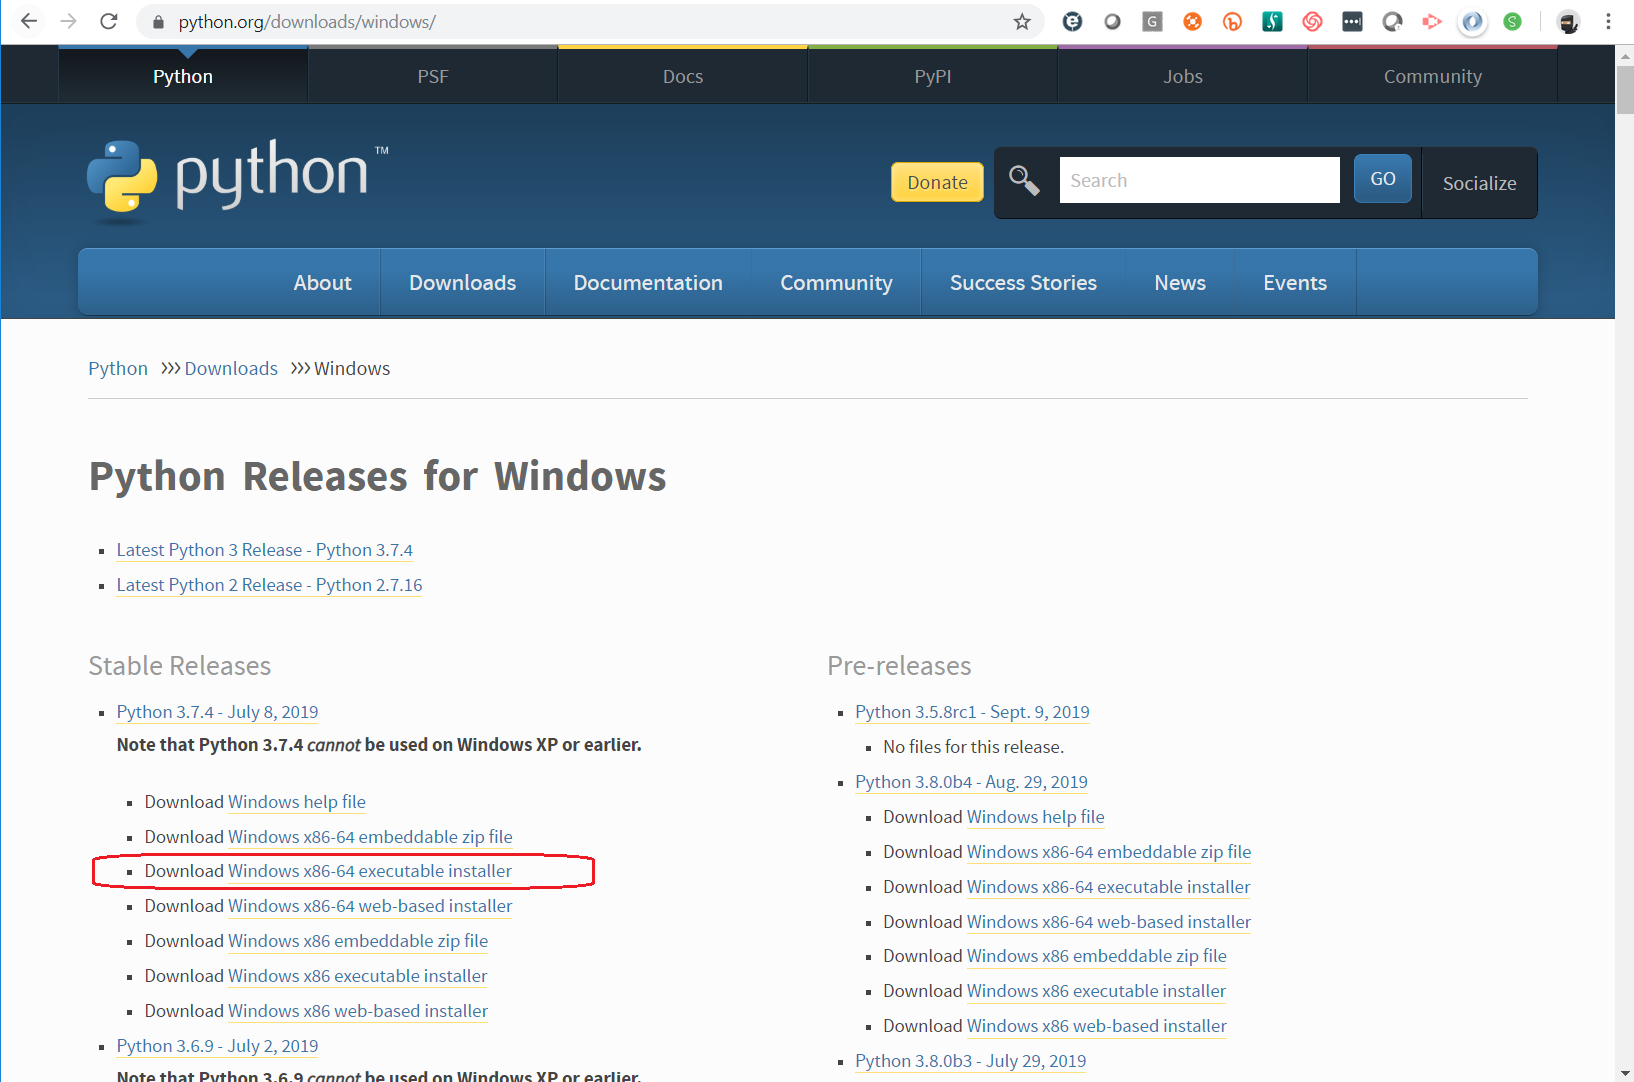Open the News navigation menu
1634x1082 pixels.
click(1180, 283)
